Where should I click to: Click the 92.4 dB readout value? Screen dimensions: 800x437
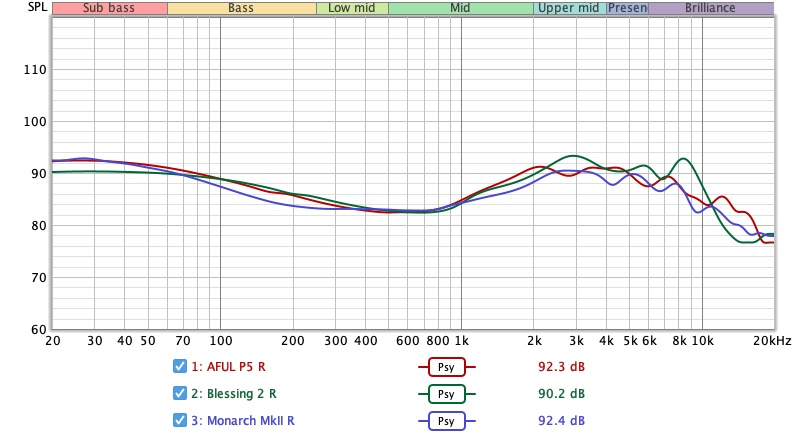point(561,421)
